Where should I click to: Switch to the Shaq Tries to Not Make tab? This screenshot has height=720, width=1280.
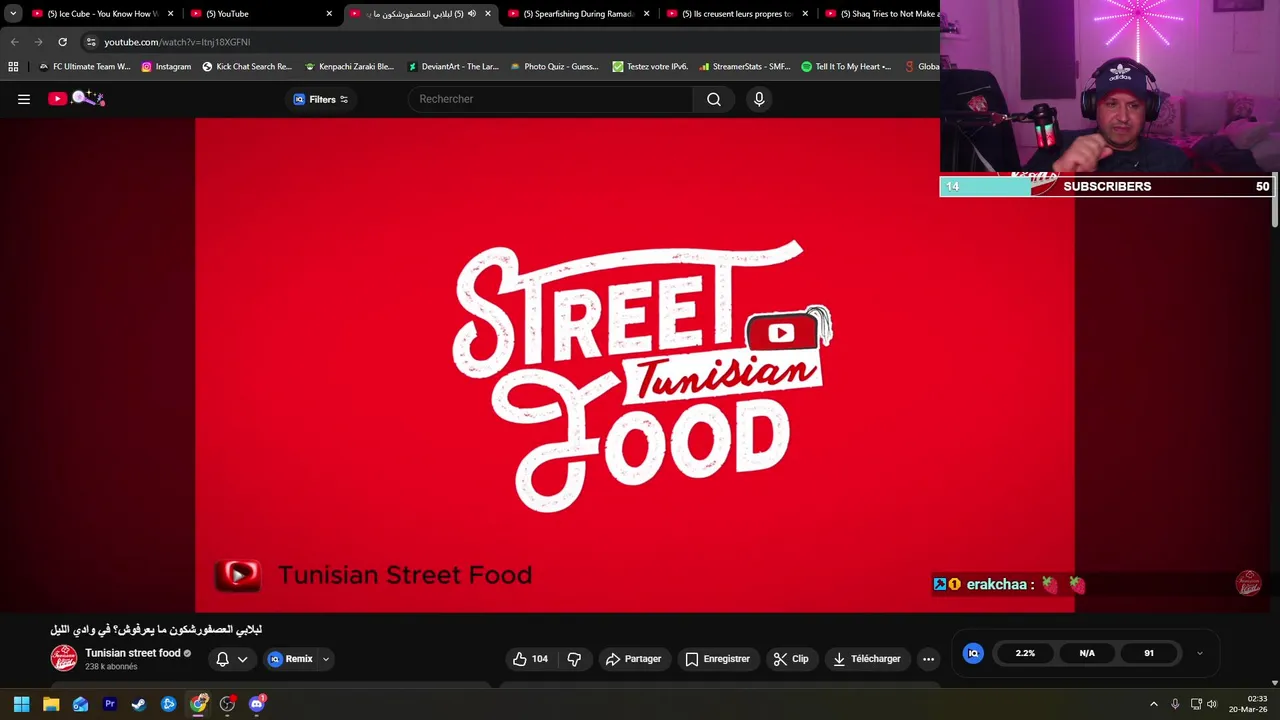(881, 14)
